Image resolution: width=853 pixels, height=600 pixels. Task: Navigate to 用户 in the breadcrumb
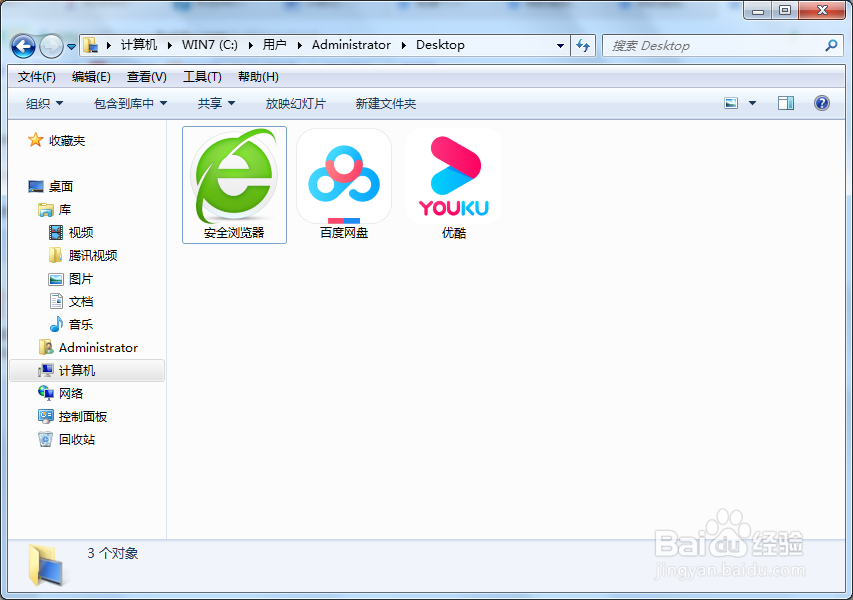point(275,45)
